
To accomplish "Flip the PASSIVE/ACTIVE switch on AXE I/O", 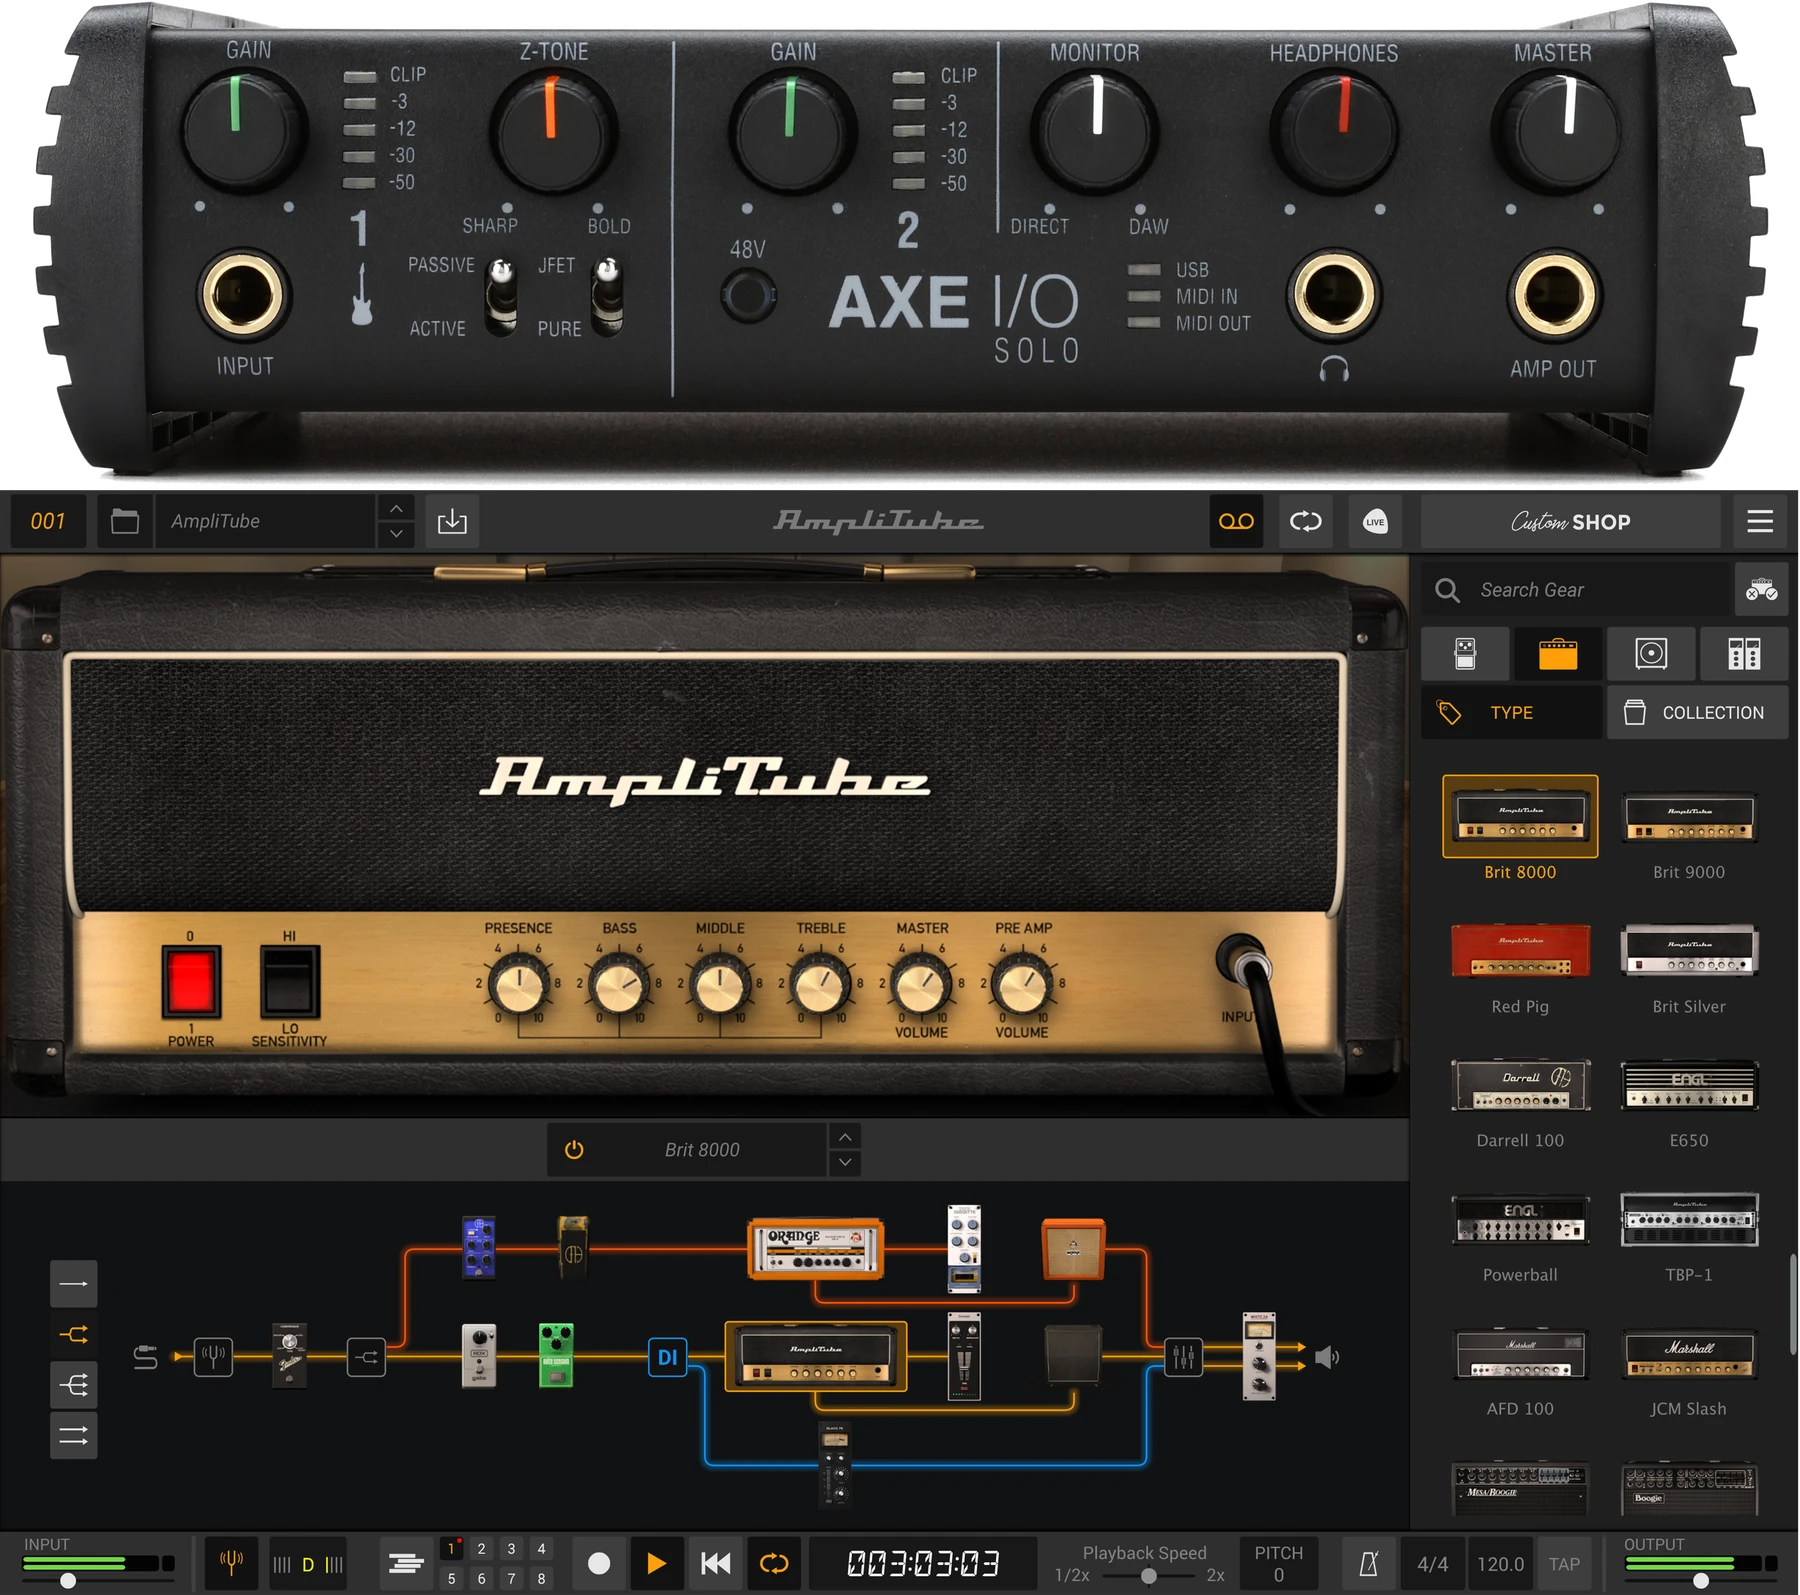I will (x=501, y=297).
